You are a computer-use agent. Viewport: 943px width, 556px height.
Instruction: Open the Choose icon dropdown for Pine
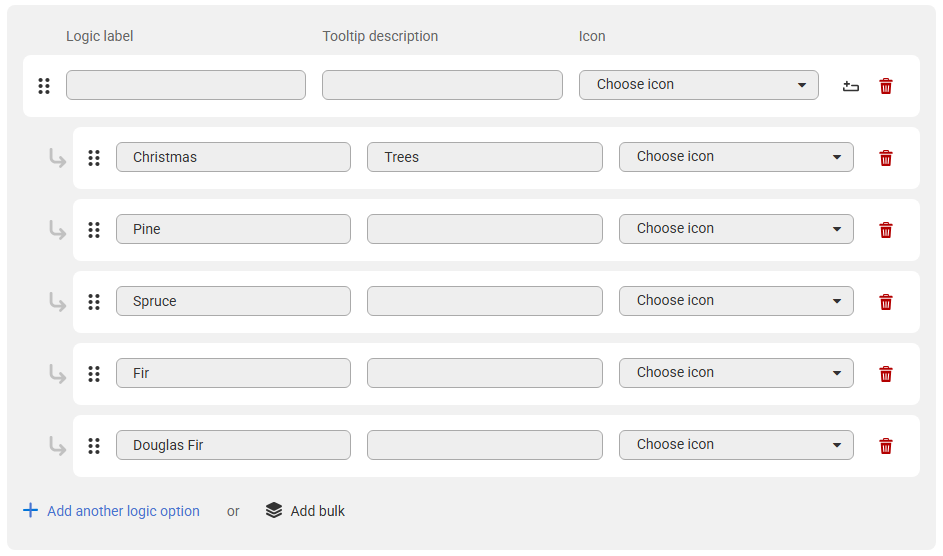(736, 229)
